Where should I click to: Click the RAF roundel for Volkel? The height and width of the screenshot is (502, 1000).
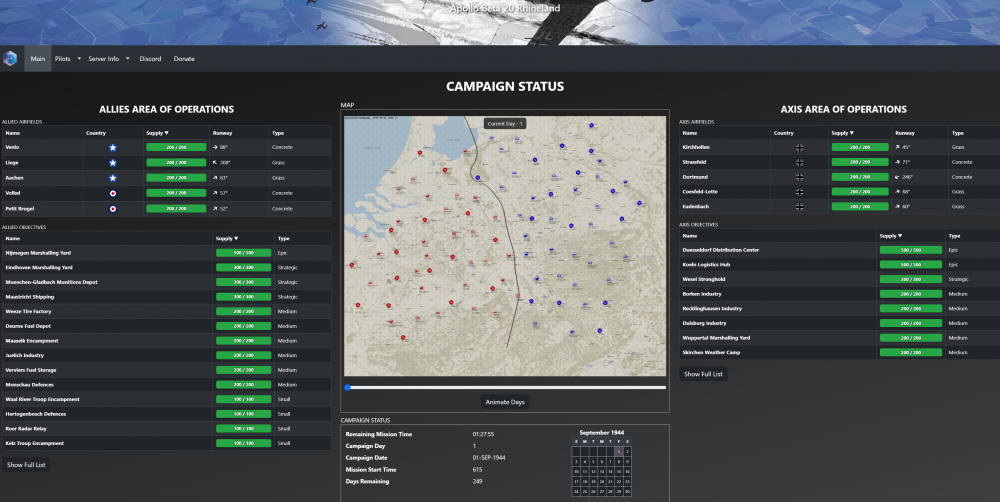click(x=113, y=193)
